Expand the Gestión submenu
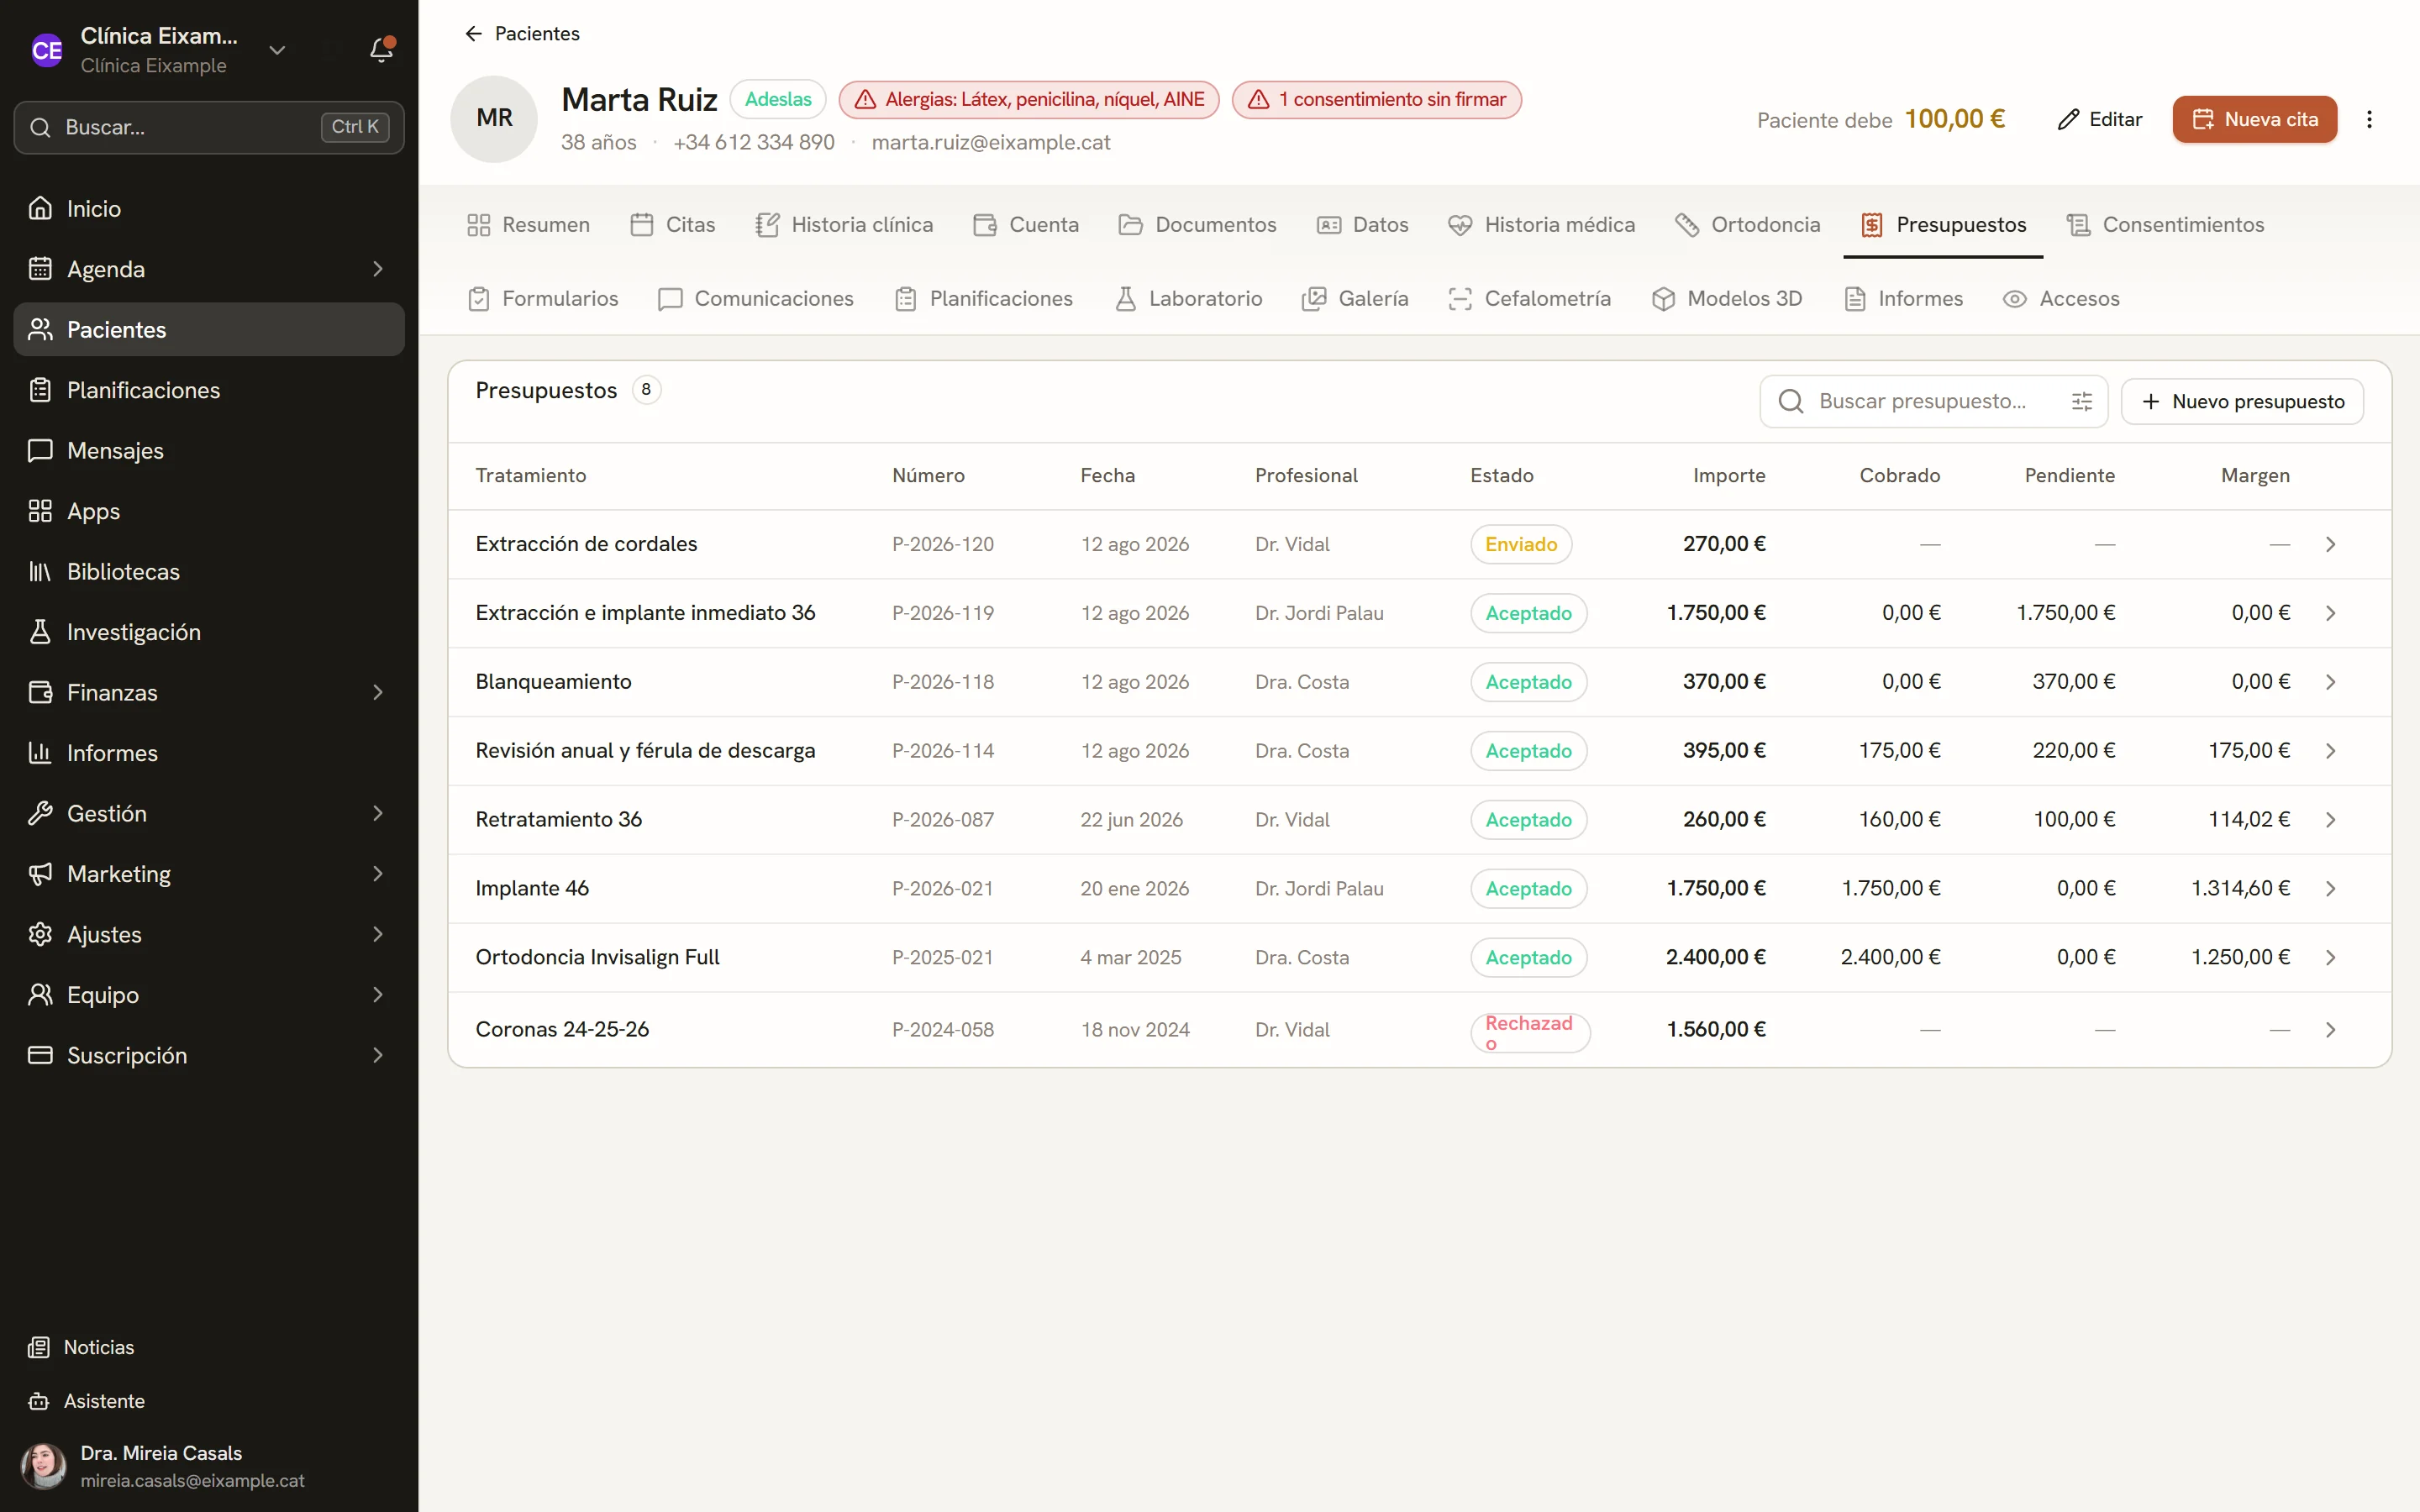 [x=378, y=813]
